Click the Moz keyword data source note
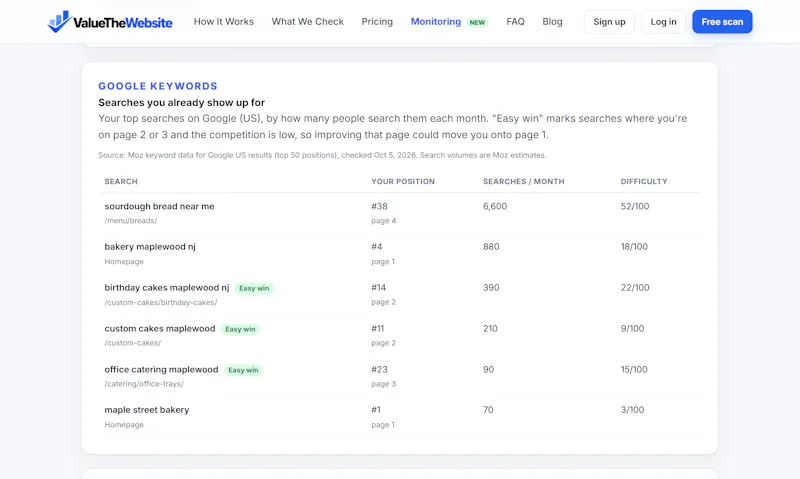800x479 pixels. 322,155
